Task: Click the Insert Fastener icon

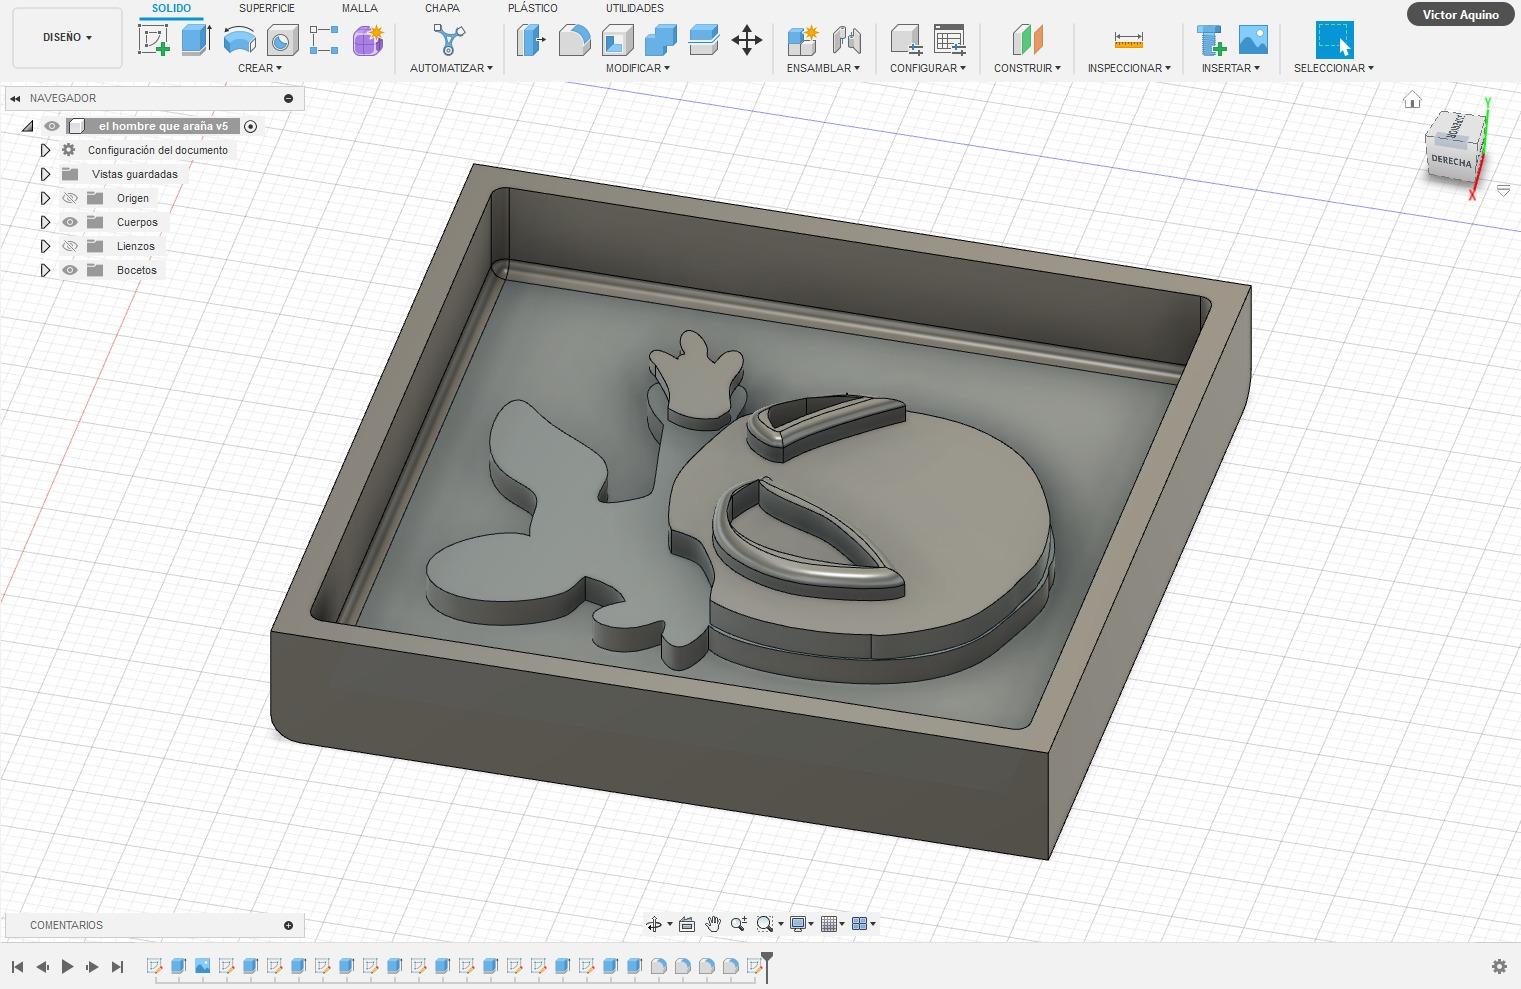Action: tap(1211, 40)
